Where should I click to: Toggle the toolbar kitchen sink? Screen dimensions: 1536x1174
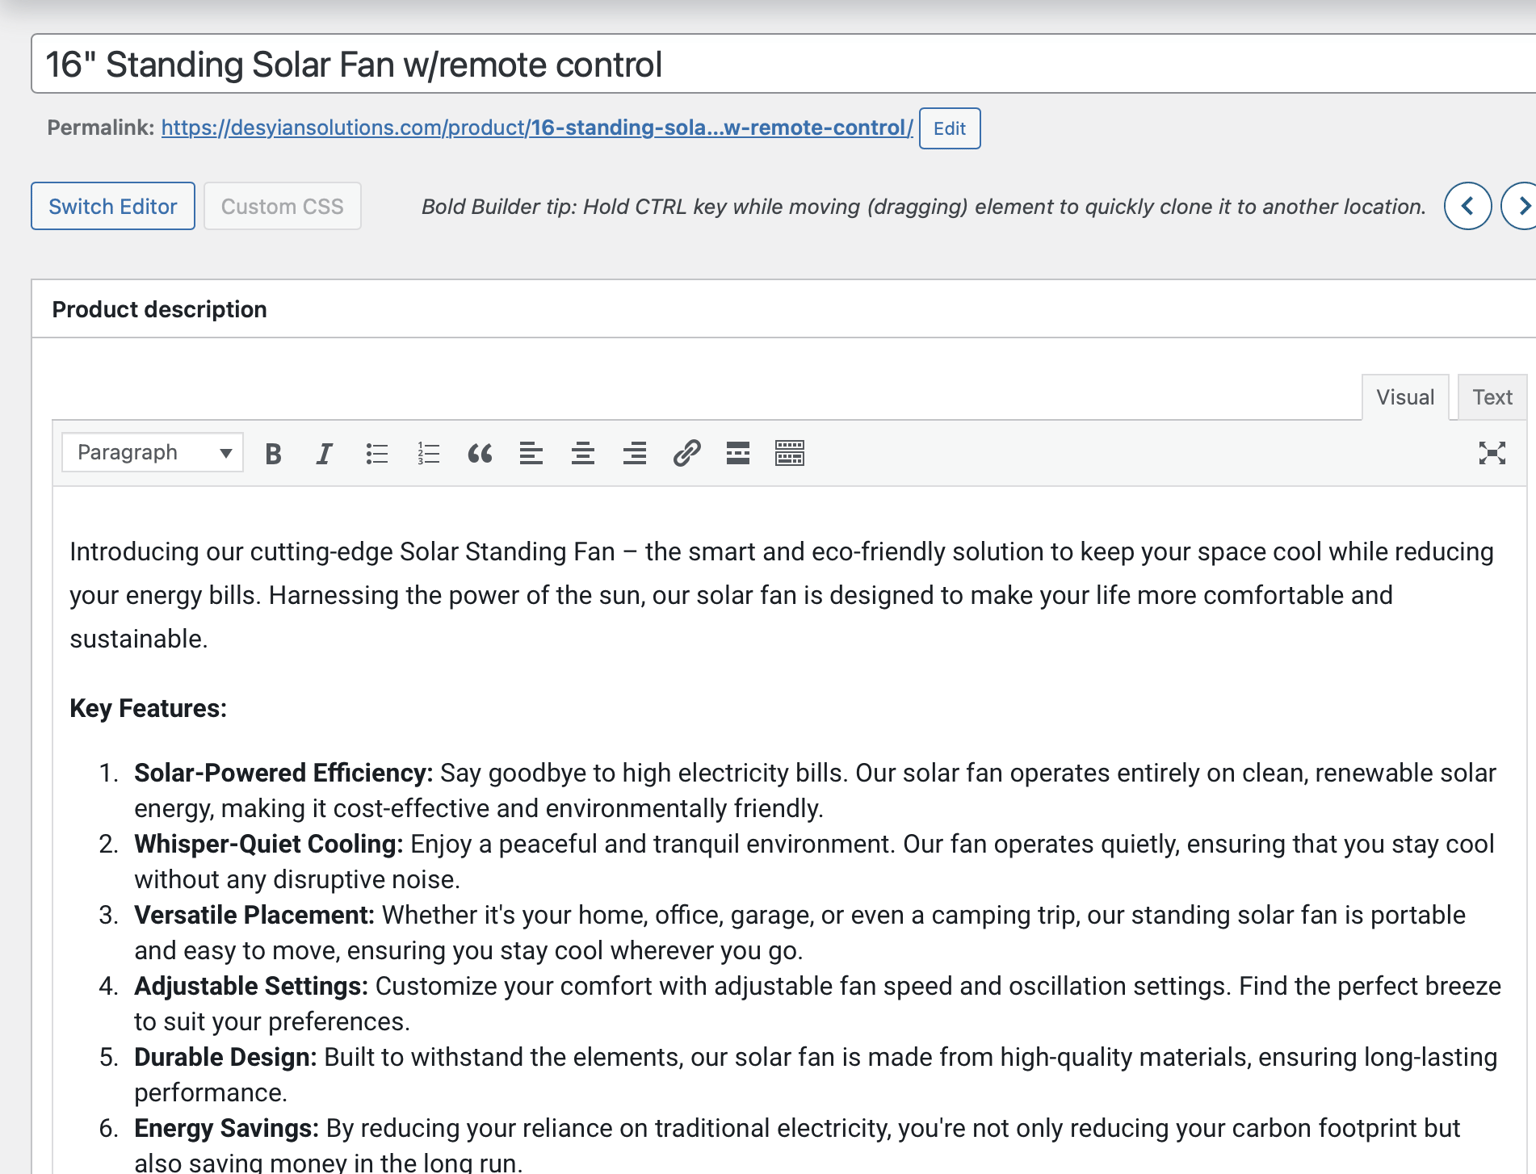coord(790,453)
